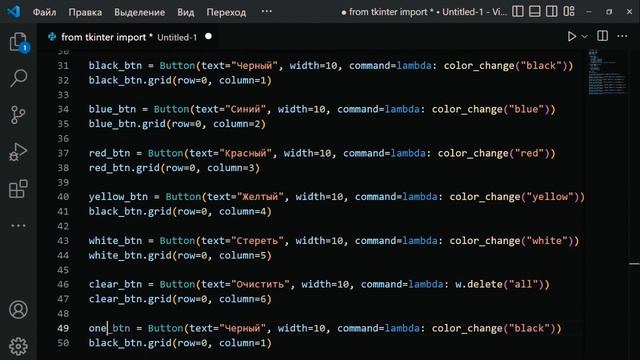
Task: Click the code minimap preview
Action: coord(607,72)
